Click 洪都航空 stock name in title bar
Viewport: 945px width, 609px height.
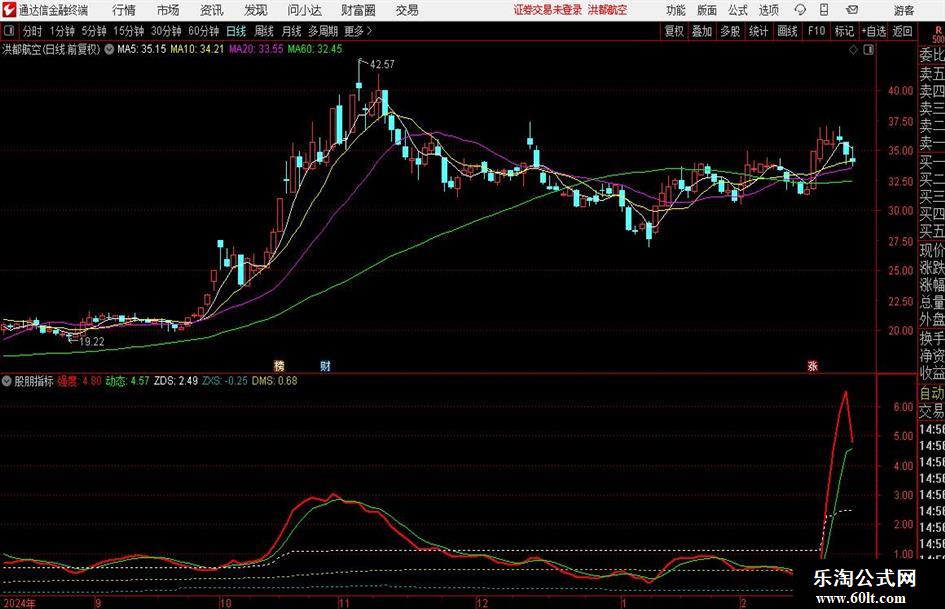[x=607, y=10]
